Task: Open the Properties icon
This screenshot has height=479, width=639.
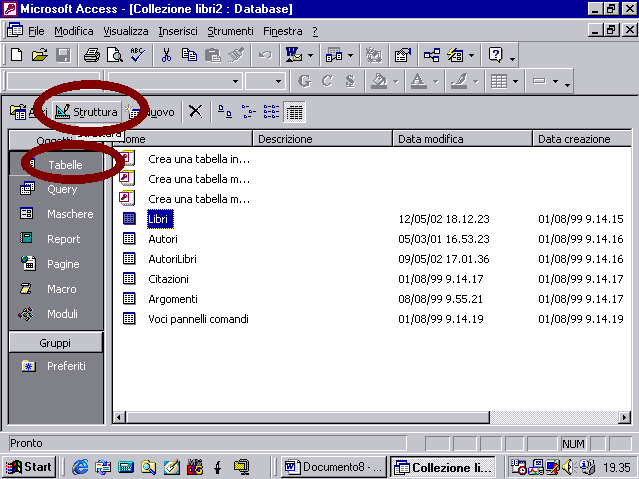Action: [403, 55]
